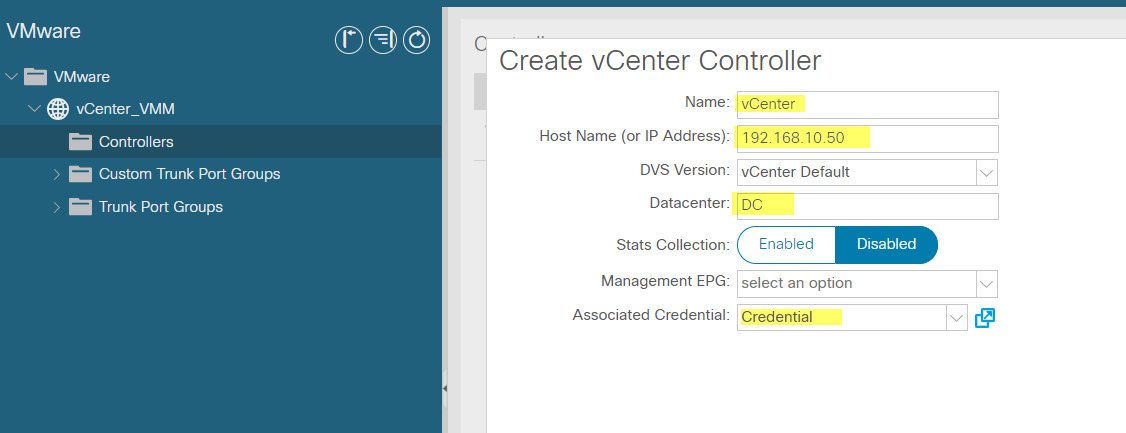The height and width of the screenshot is (433, 1126).
Task: Open the Associated Credential dropdown arrow
Action: (957, 317)
